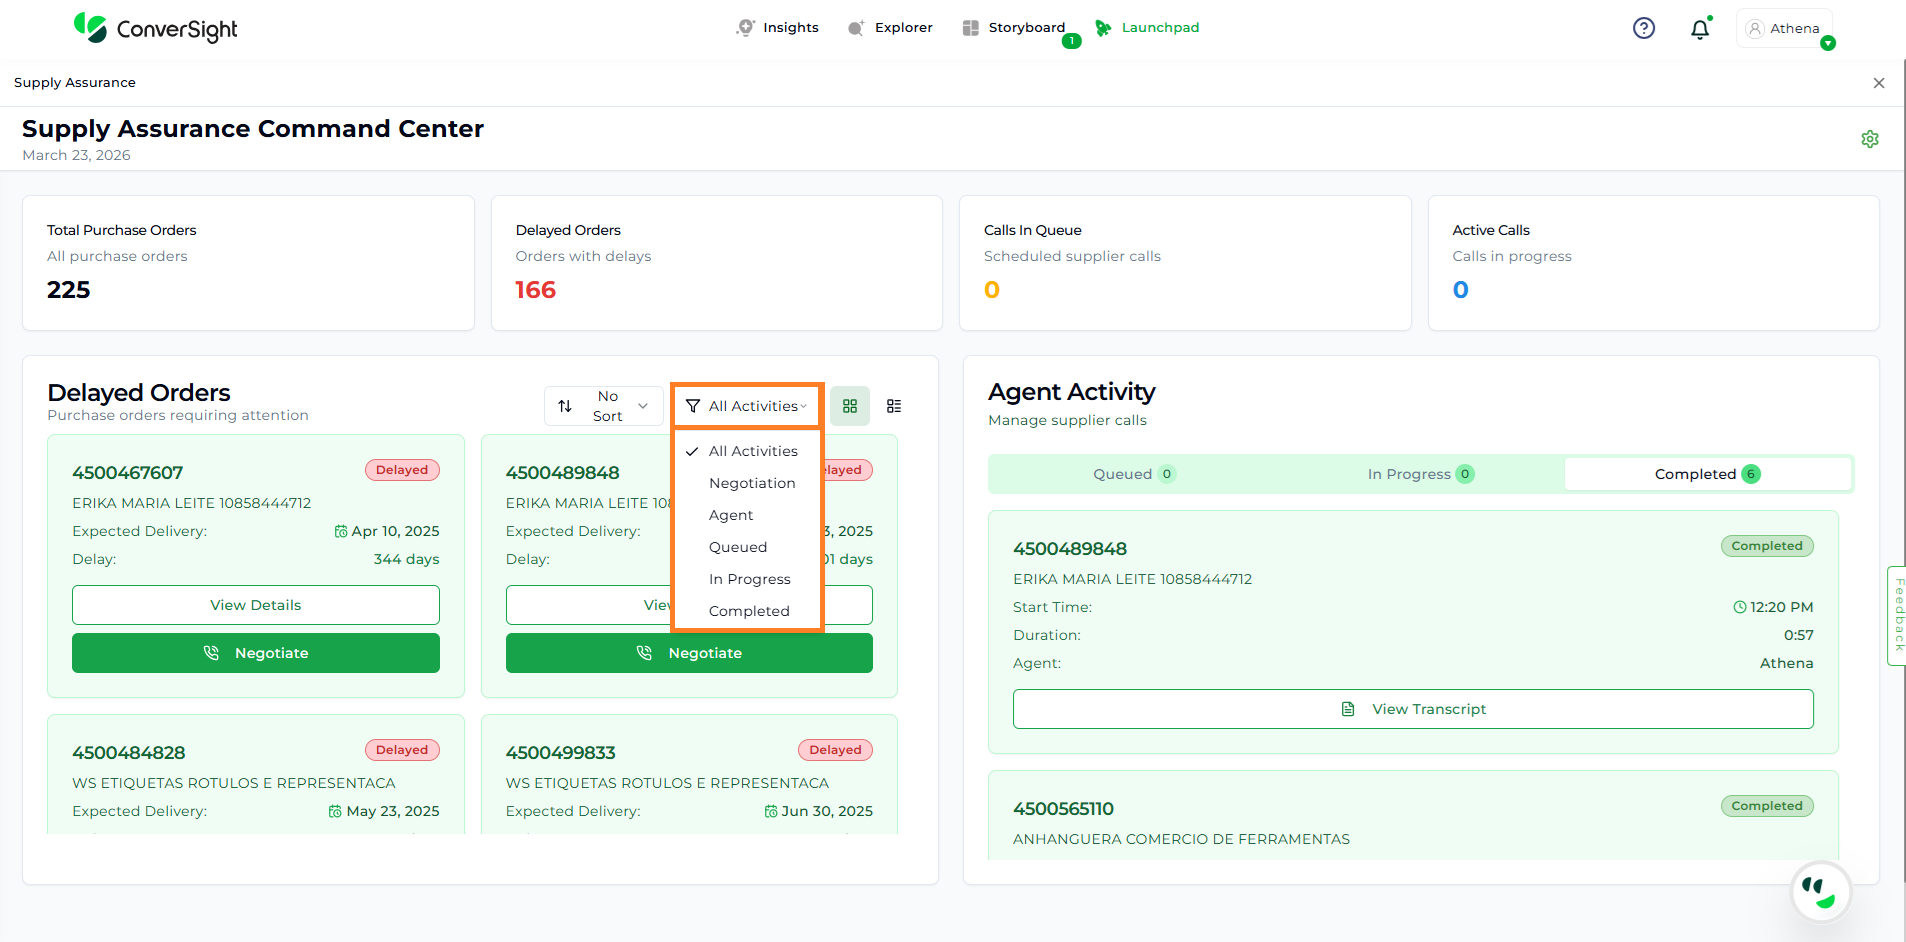Screen dimensions: 1906x942
Task: Open the In Progress calls tab
Action: click(1419, 474)
